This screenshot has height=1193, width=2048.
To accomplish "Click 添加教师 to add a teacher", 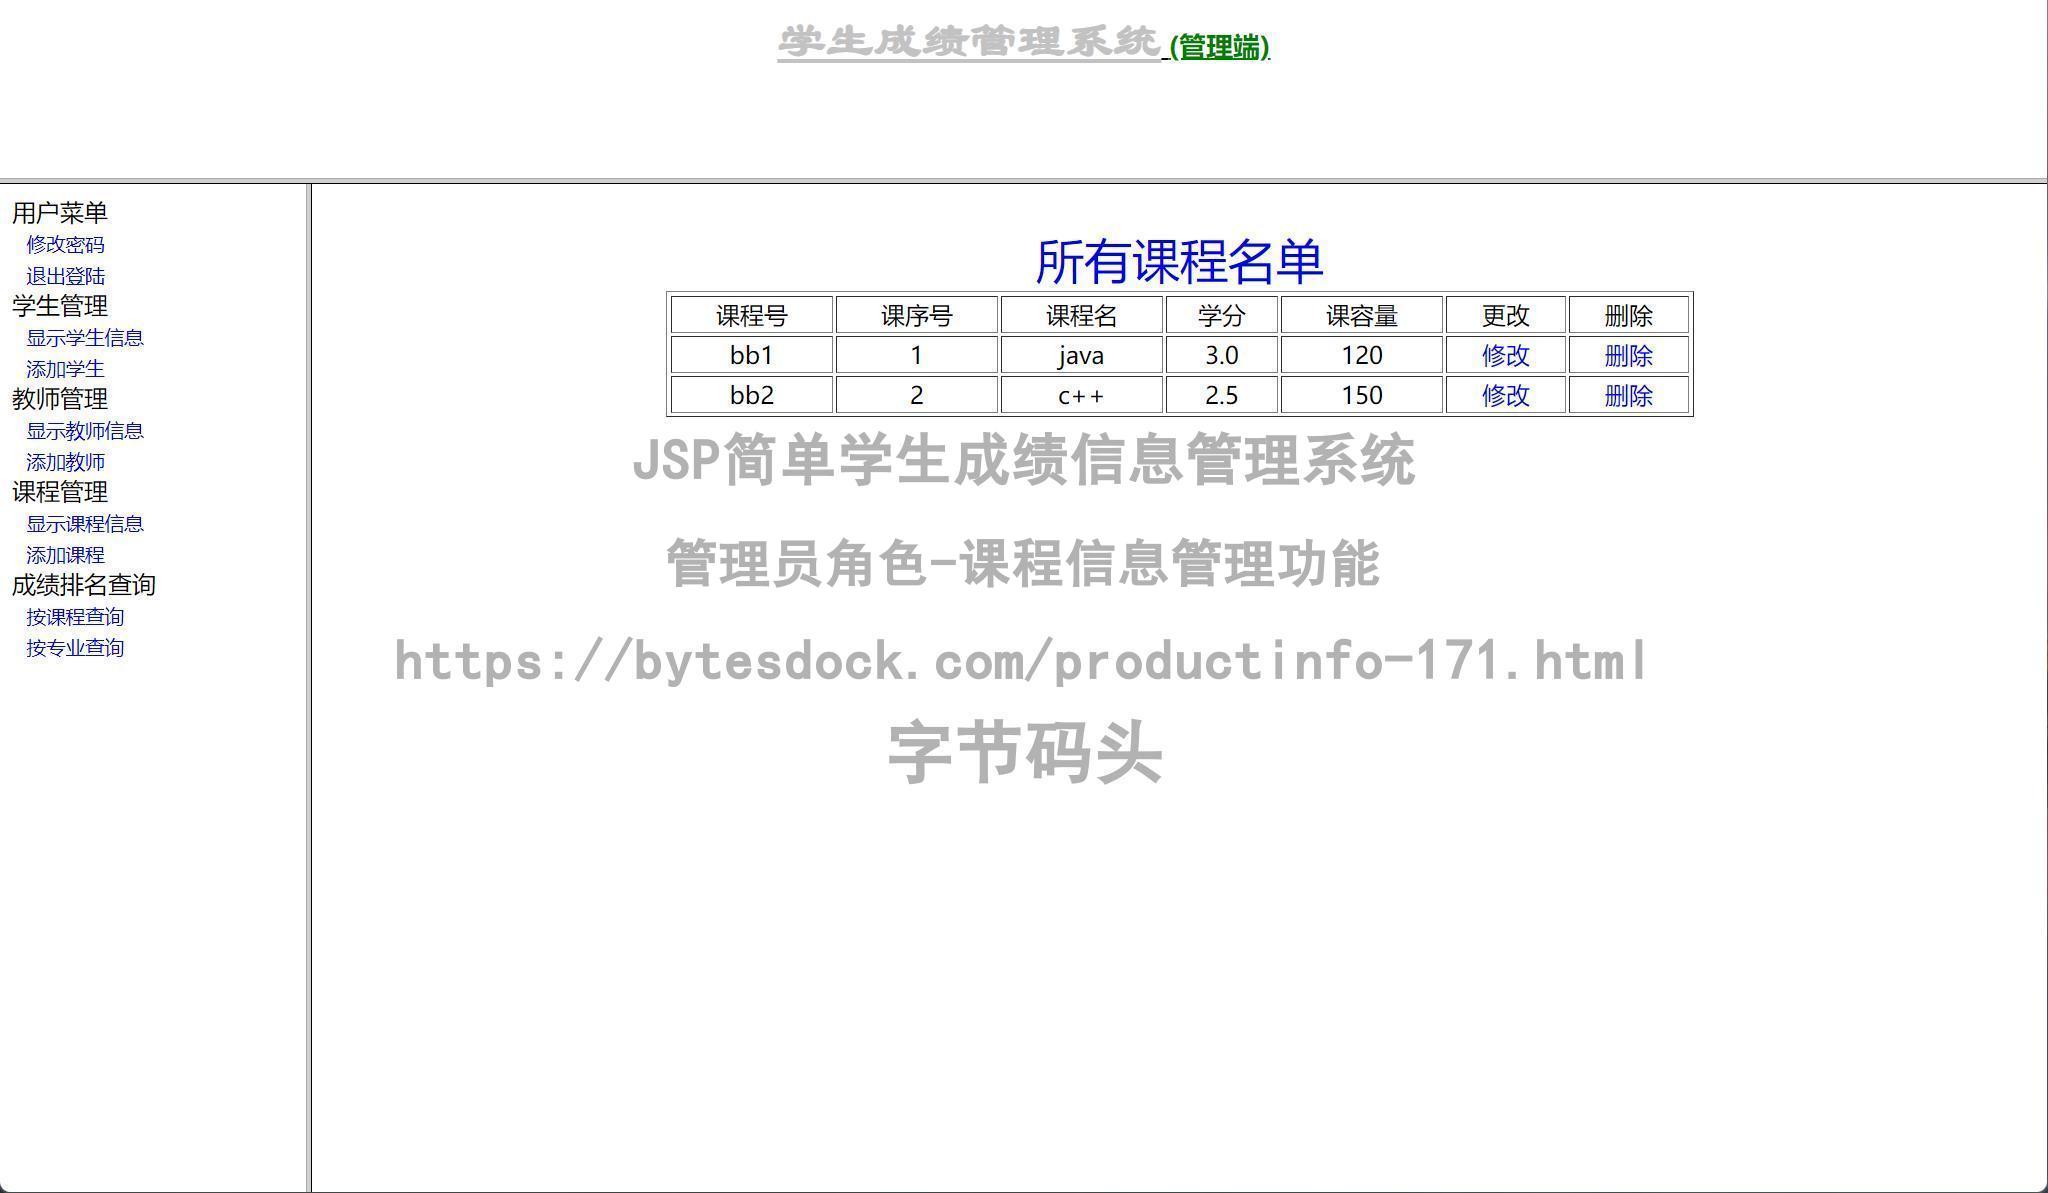I will click(66, 462).
